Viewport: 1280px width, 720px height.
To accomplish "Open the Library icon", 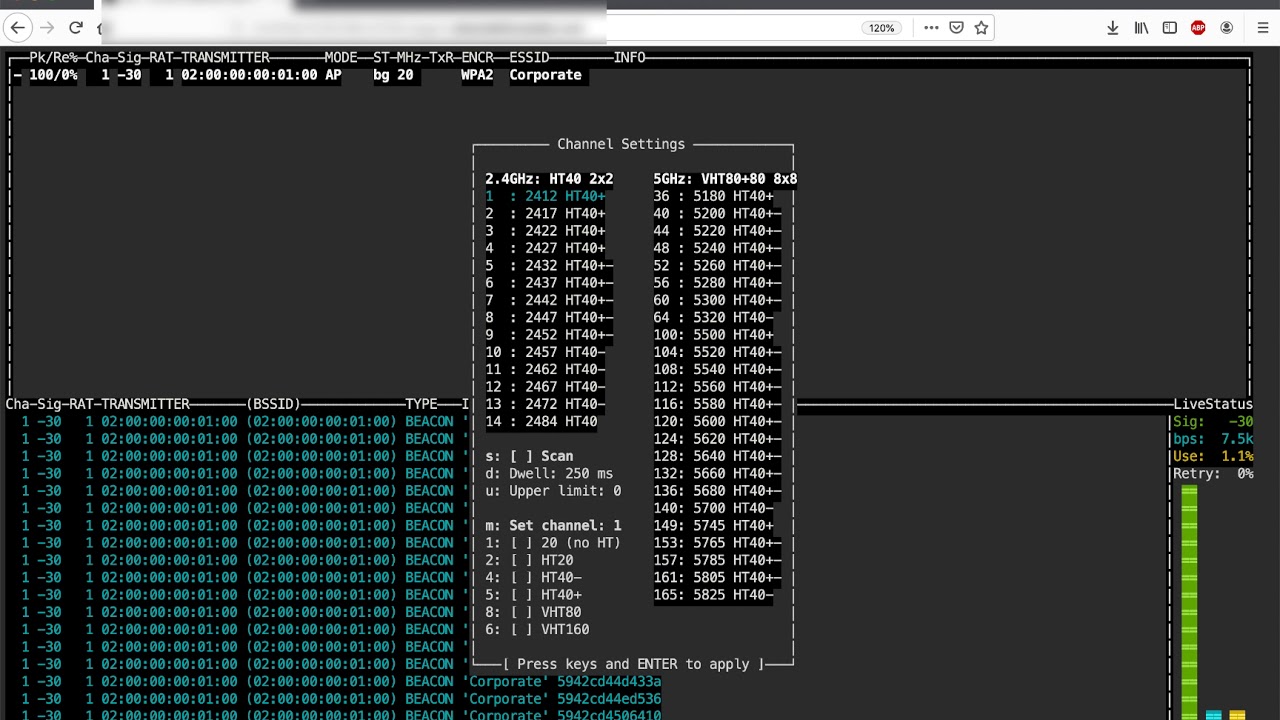I will [x=1141, y=28].
